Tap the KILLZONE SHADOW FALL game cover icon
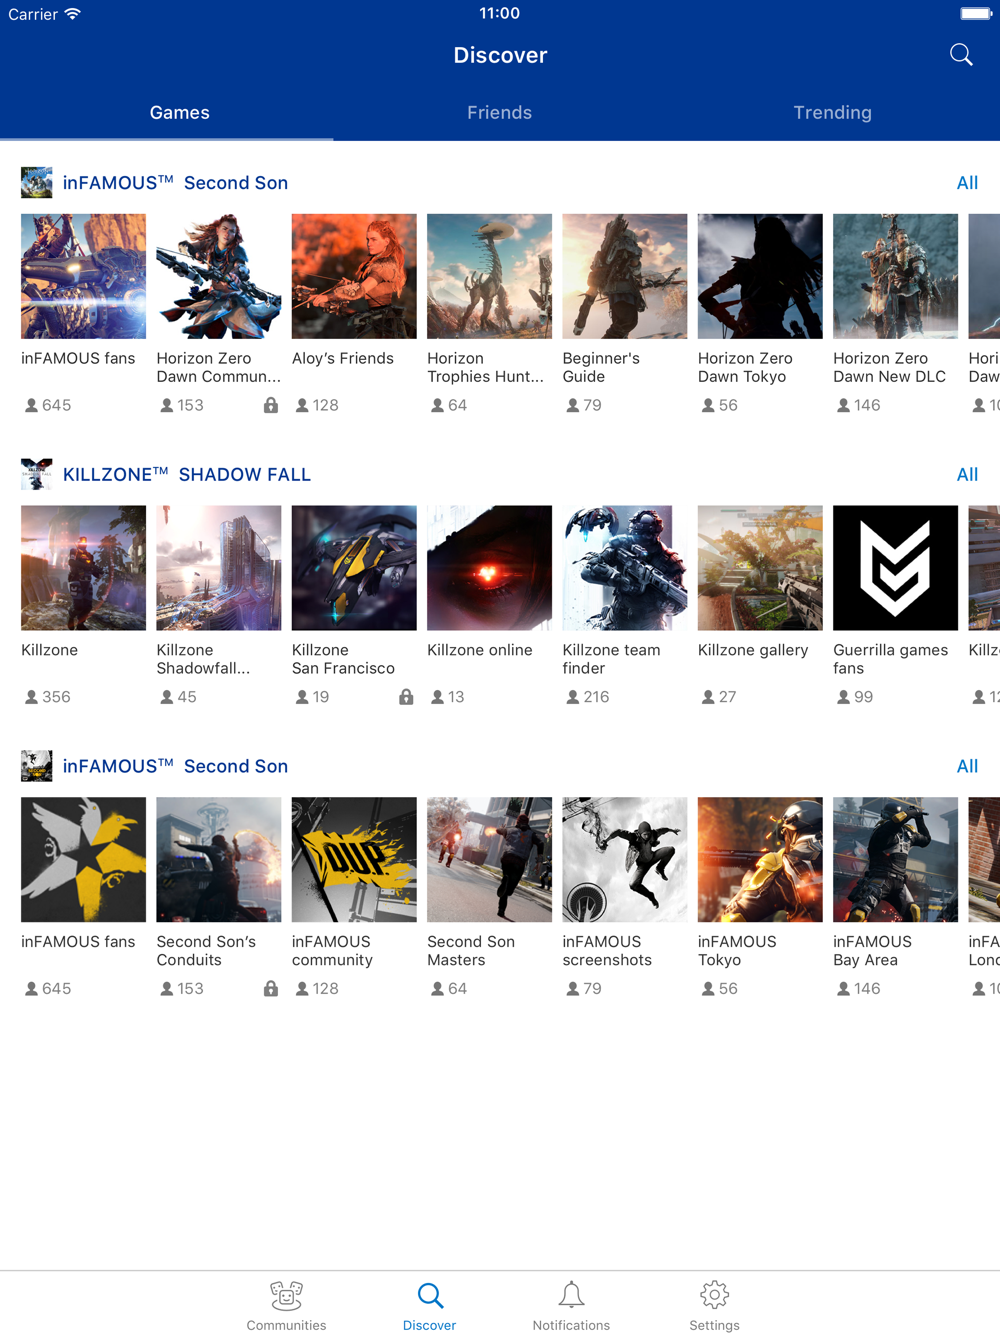Screen dimensions: 1000x1334 (37, 474)
